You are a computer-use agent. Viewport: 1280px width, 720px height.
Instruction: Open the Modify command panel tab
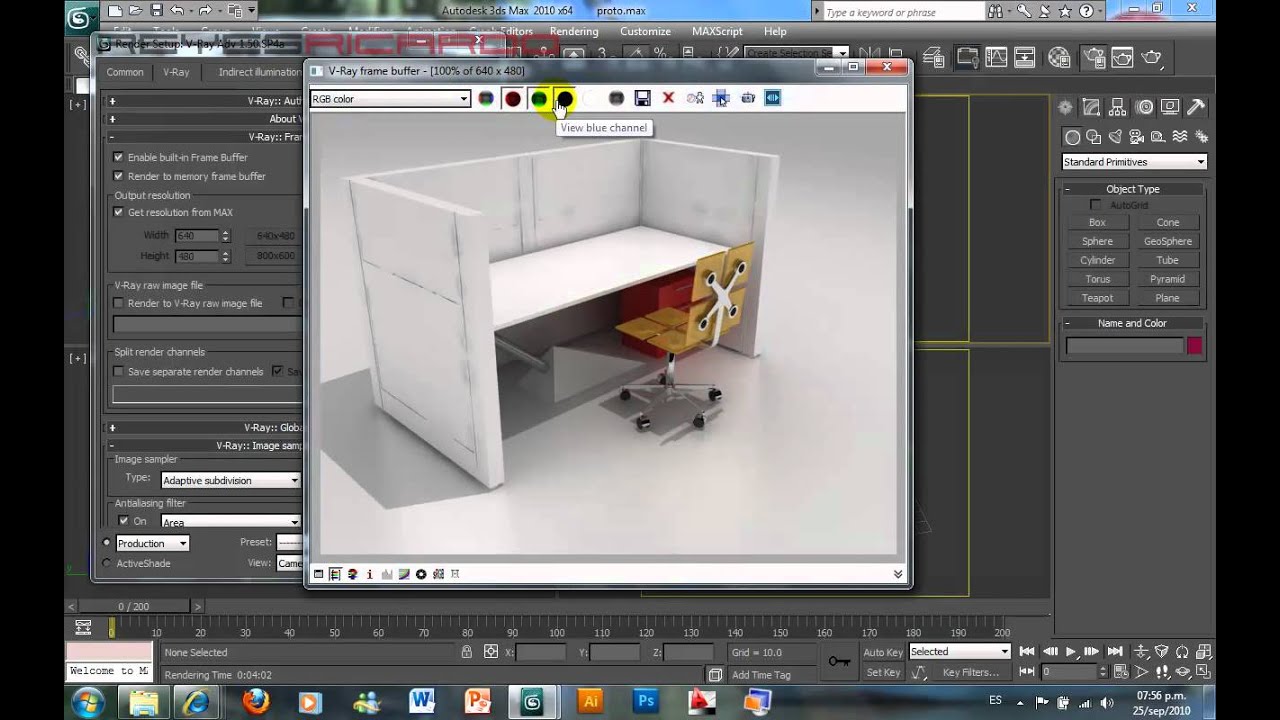[x=1092, y=108]
